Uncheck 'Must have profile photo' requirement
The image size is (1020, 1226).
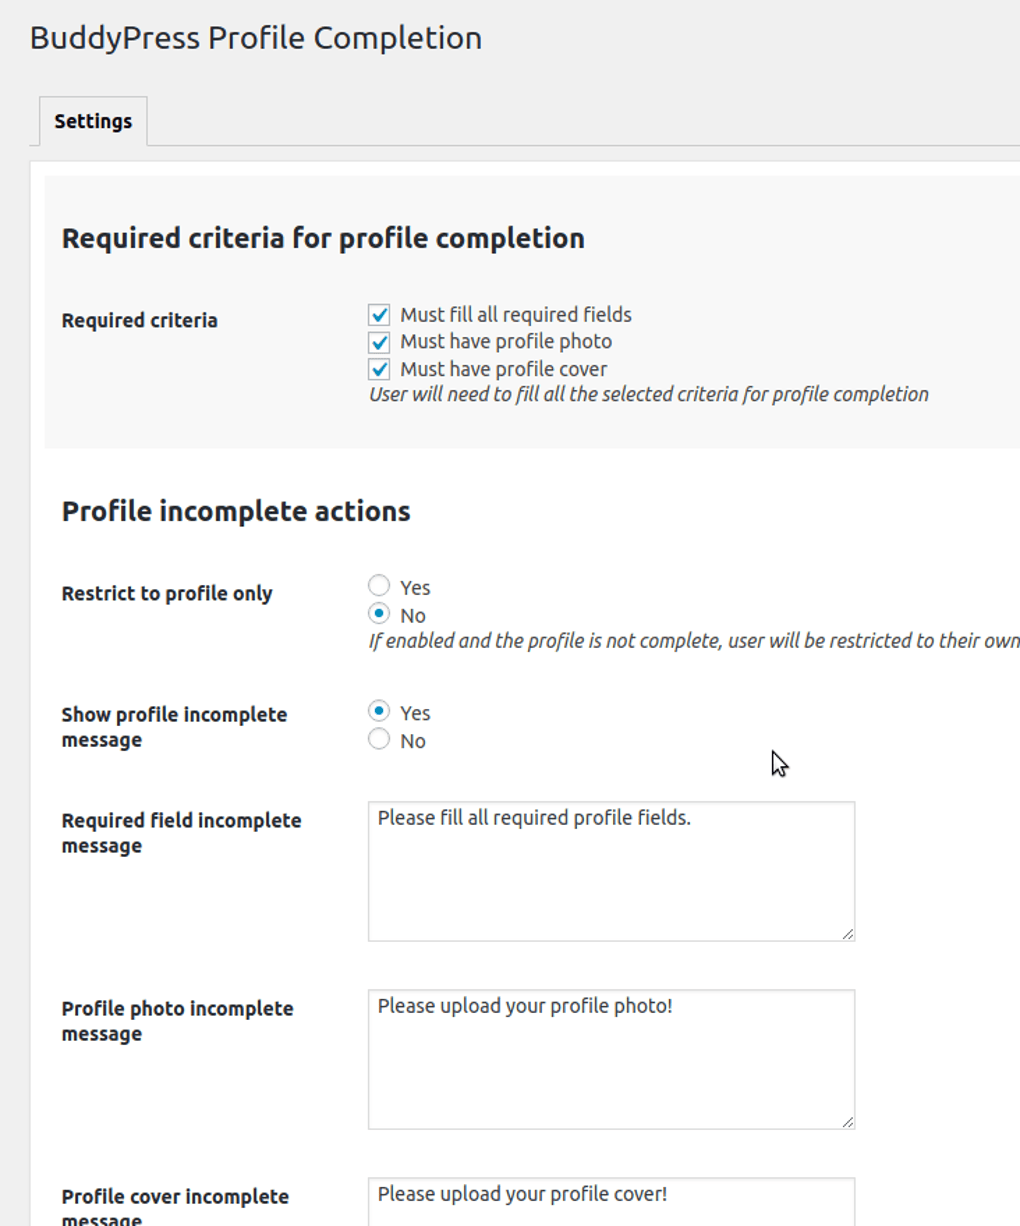click(381, 341)
